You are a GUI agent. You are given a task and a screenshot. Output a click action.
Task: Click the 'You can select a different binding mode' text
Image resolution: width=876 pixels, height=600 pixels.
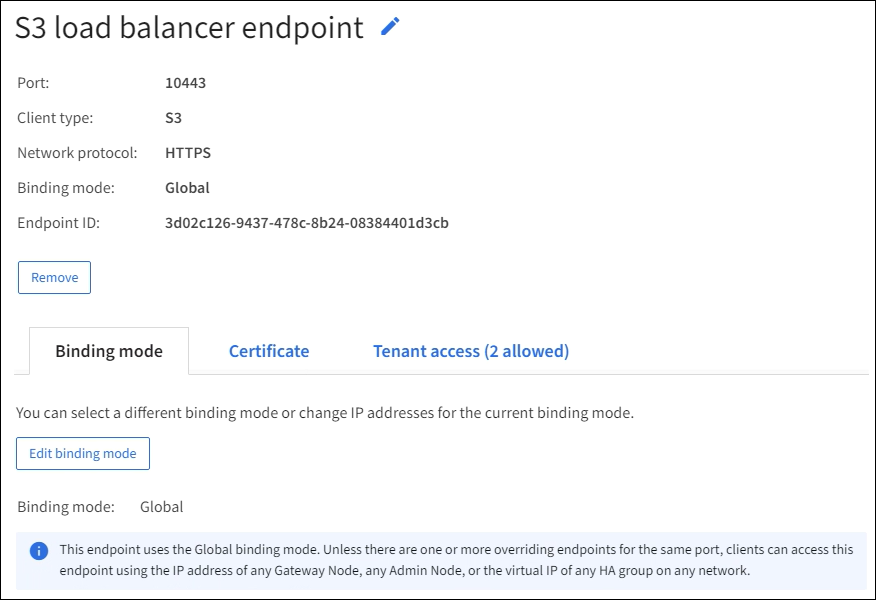coord(325,412)
